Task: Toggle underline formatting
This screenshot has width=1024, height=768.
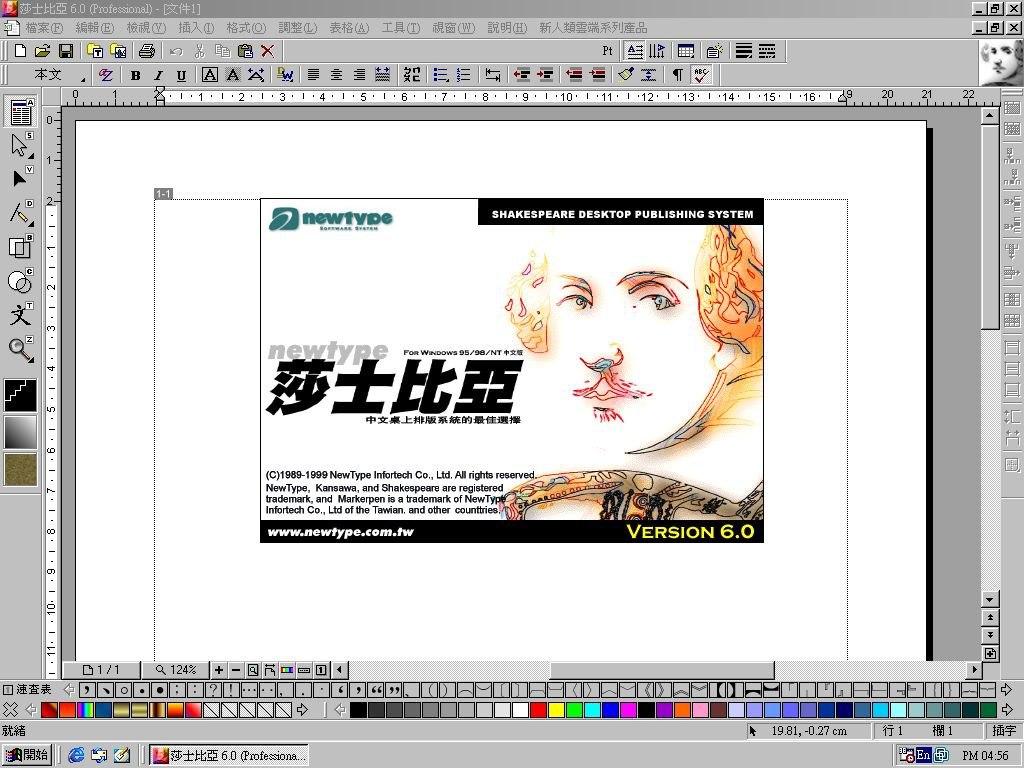Action: (x=181, y=75)
